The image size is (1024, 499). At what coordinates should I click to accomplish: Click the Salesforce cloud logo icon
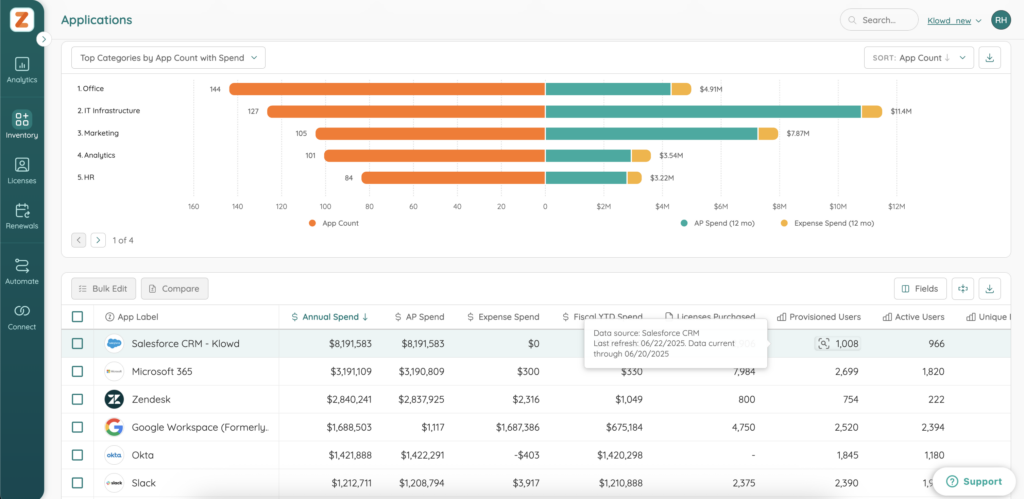tap(114, 344)
